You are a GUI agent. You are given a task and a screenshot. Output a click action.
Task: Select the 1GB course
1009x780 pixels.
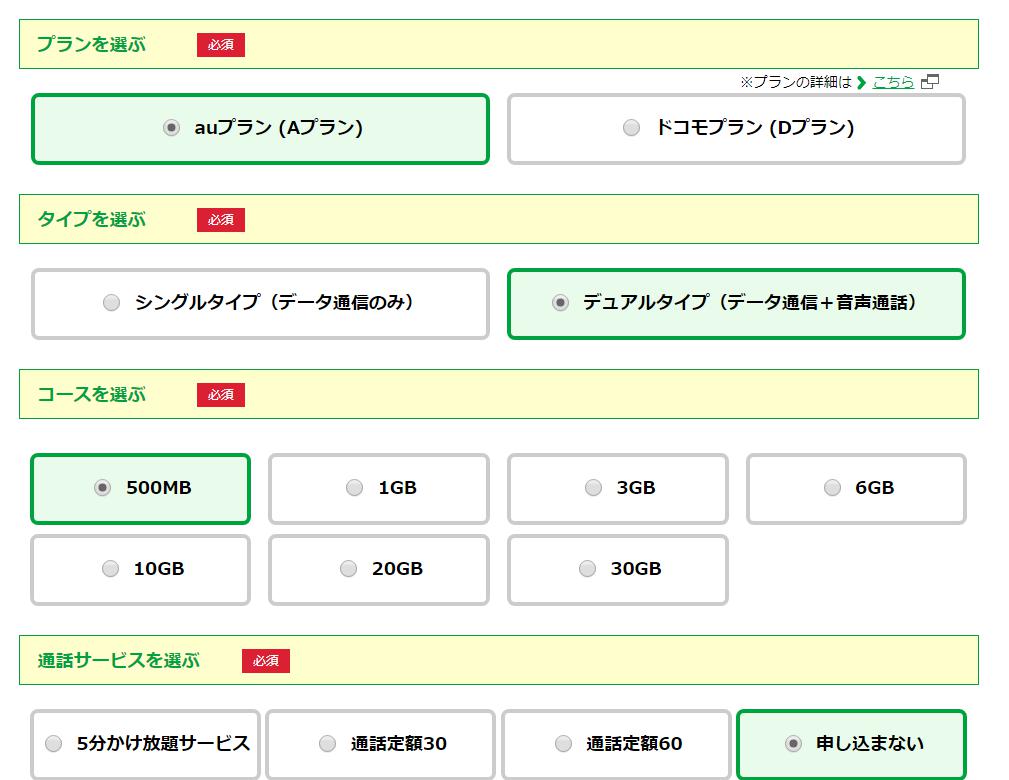click(379, 488)
